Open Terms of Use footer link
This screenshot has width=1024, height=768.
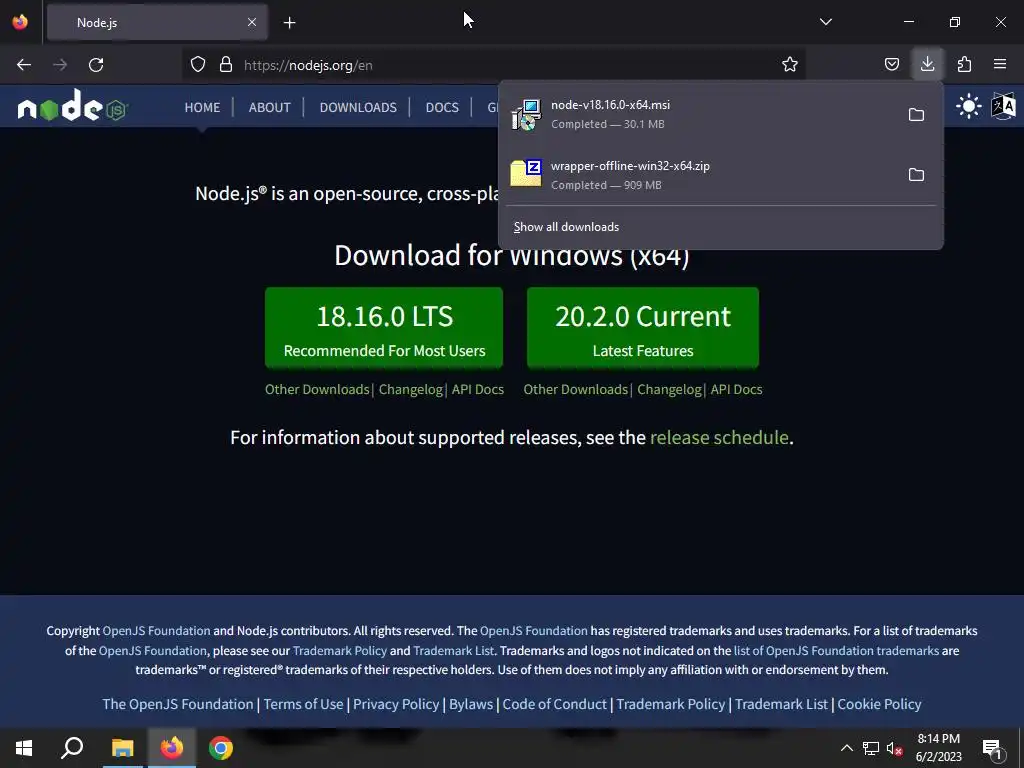[x=303, y=704]
